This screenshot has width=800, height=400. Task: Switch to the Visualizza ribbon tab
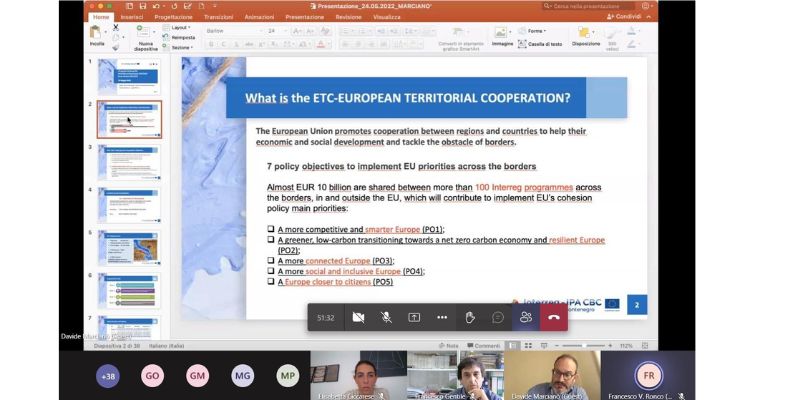pos(387,17)
